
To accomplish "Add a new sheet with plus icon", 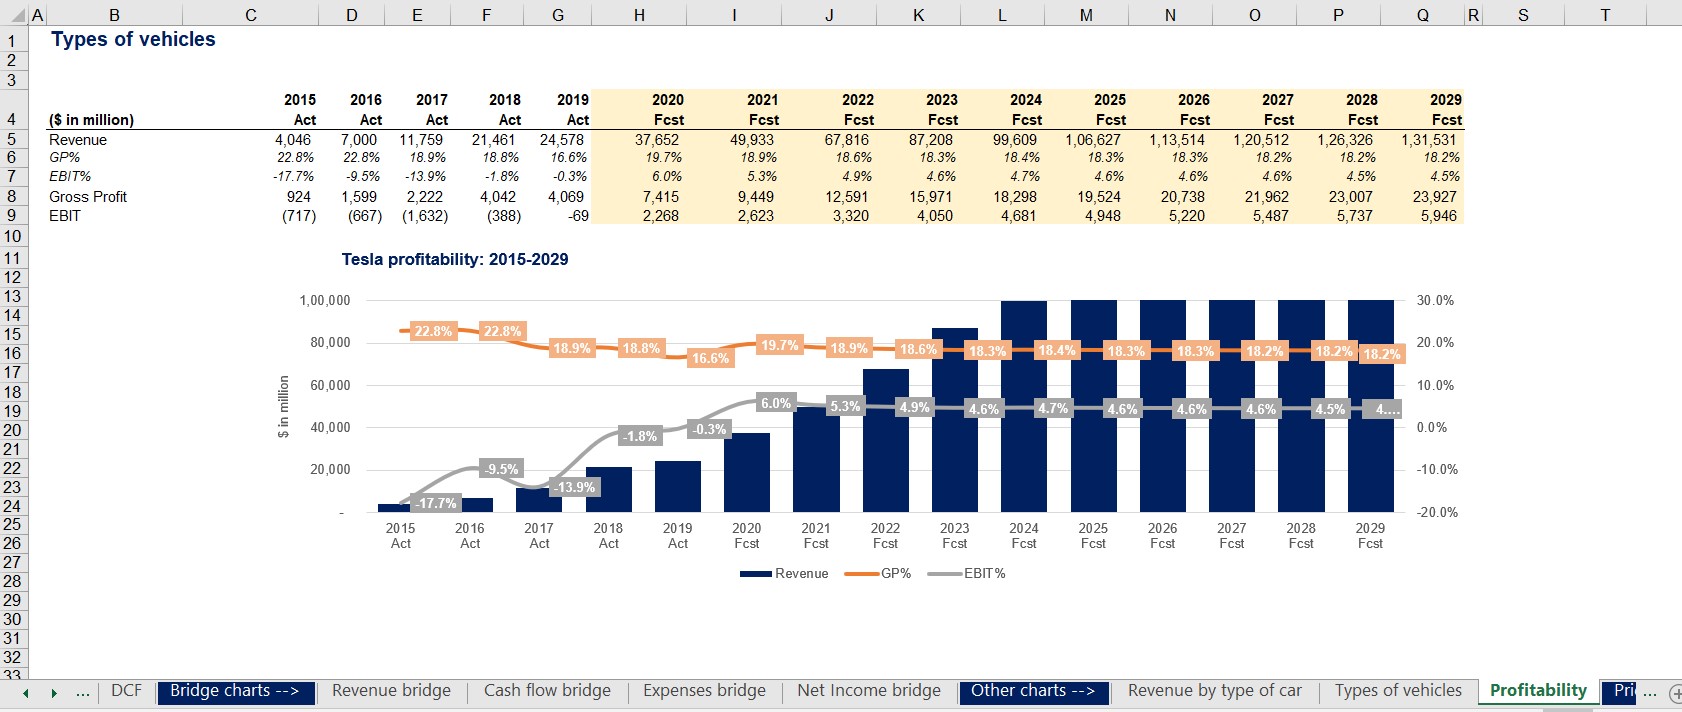I will (x=1675, y=693).
